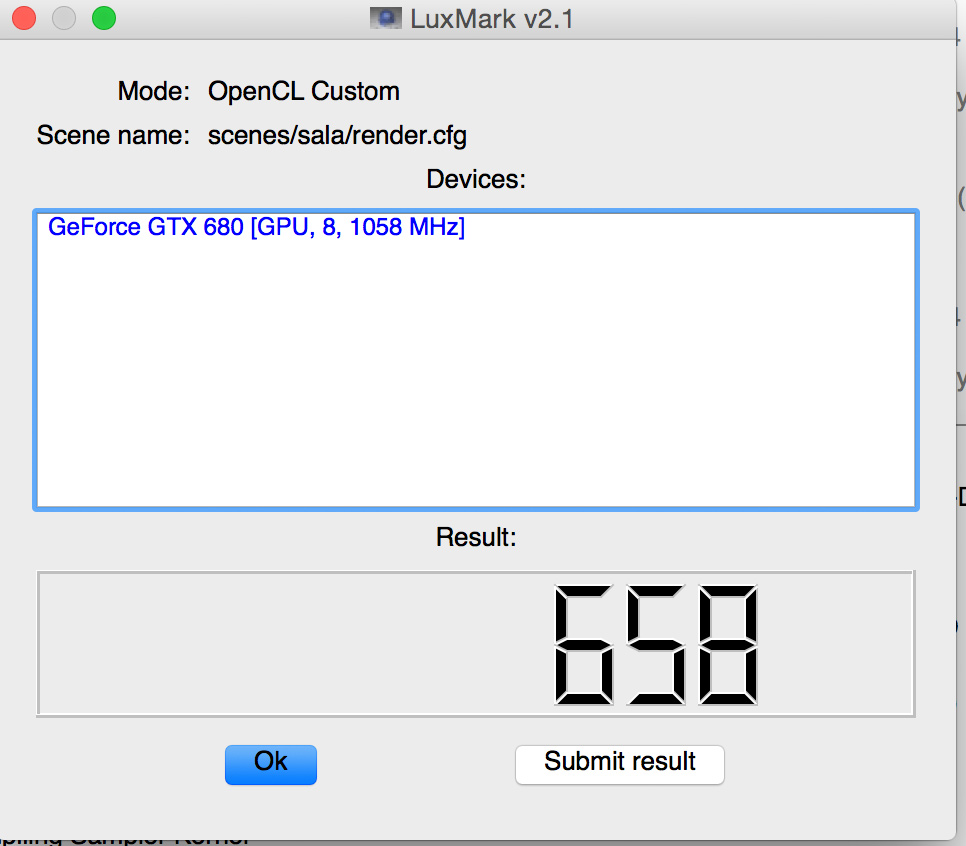The height and width of the screenshot is (846, 966).
Task: Click the Ok button
Action: [270, 764]
